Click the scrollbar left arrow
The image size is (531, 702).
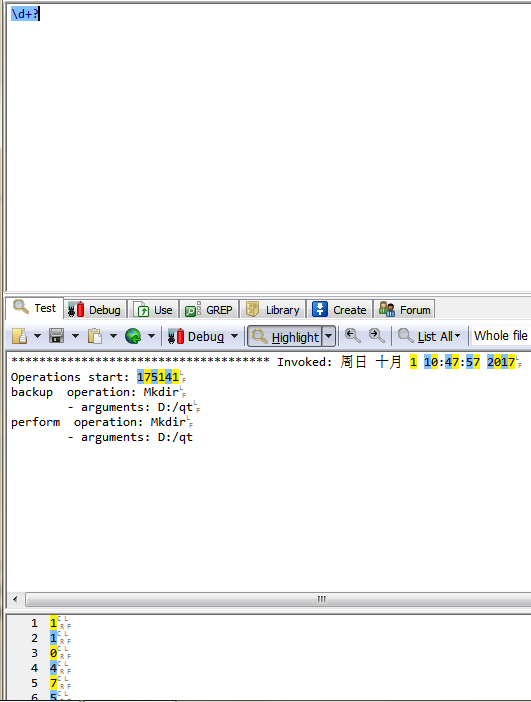pyautogui.click(x=15, y=599)
